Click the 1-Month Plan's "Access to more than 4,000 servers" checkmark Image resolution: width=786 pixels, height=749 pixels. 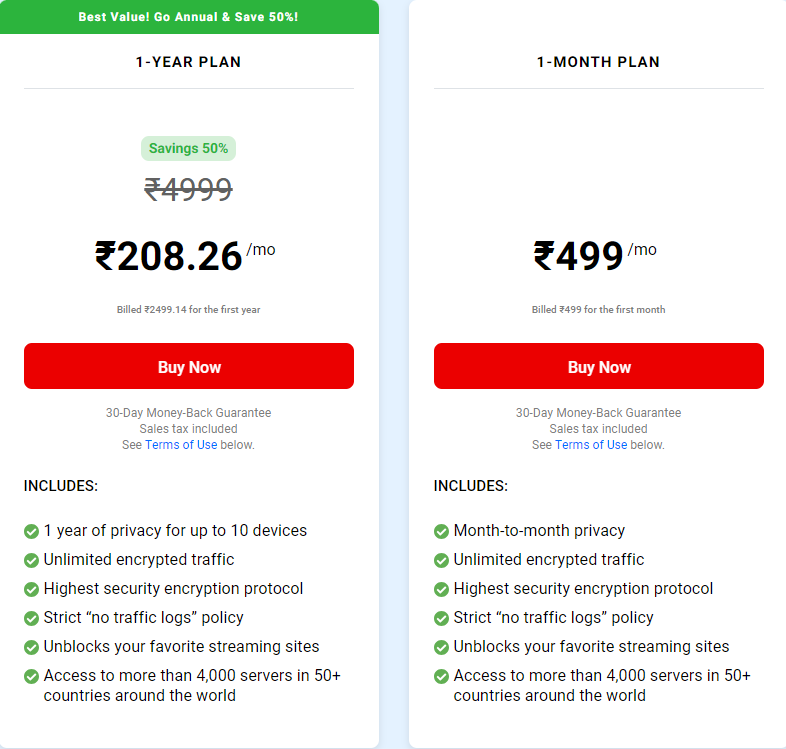[442, 676]
